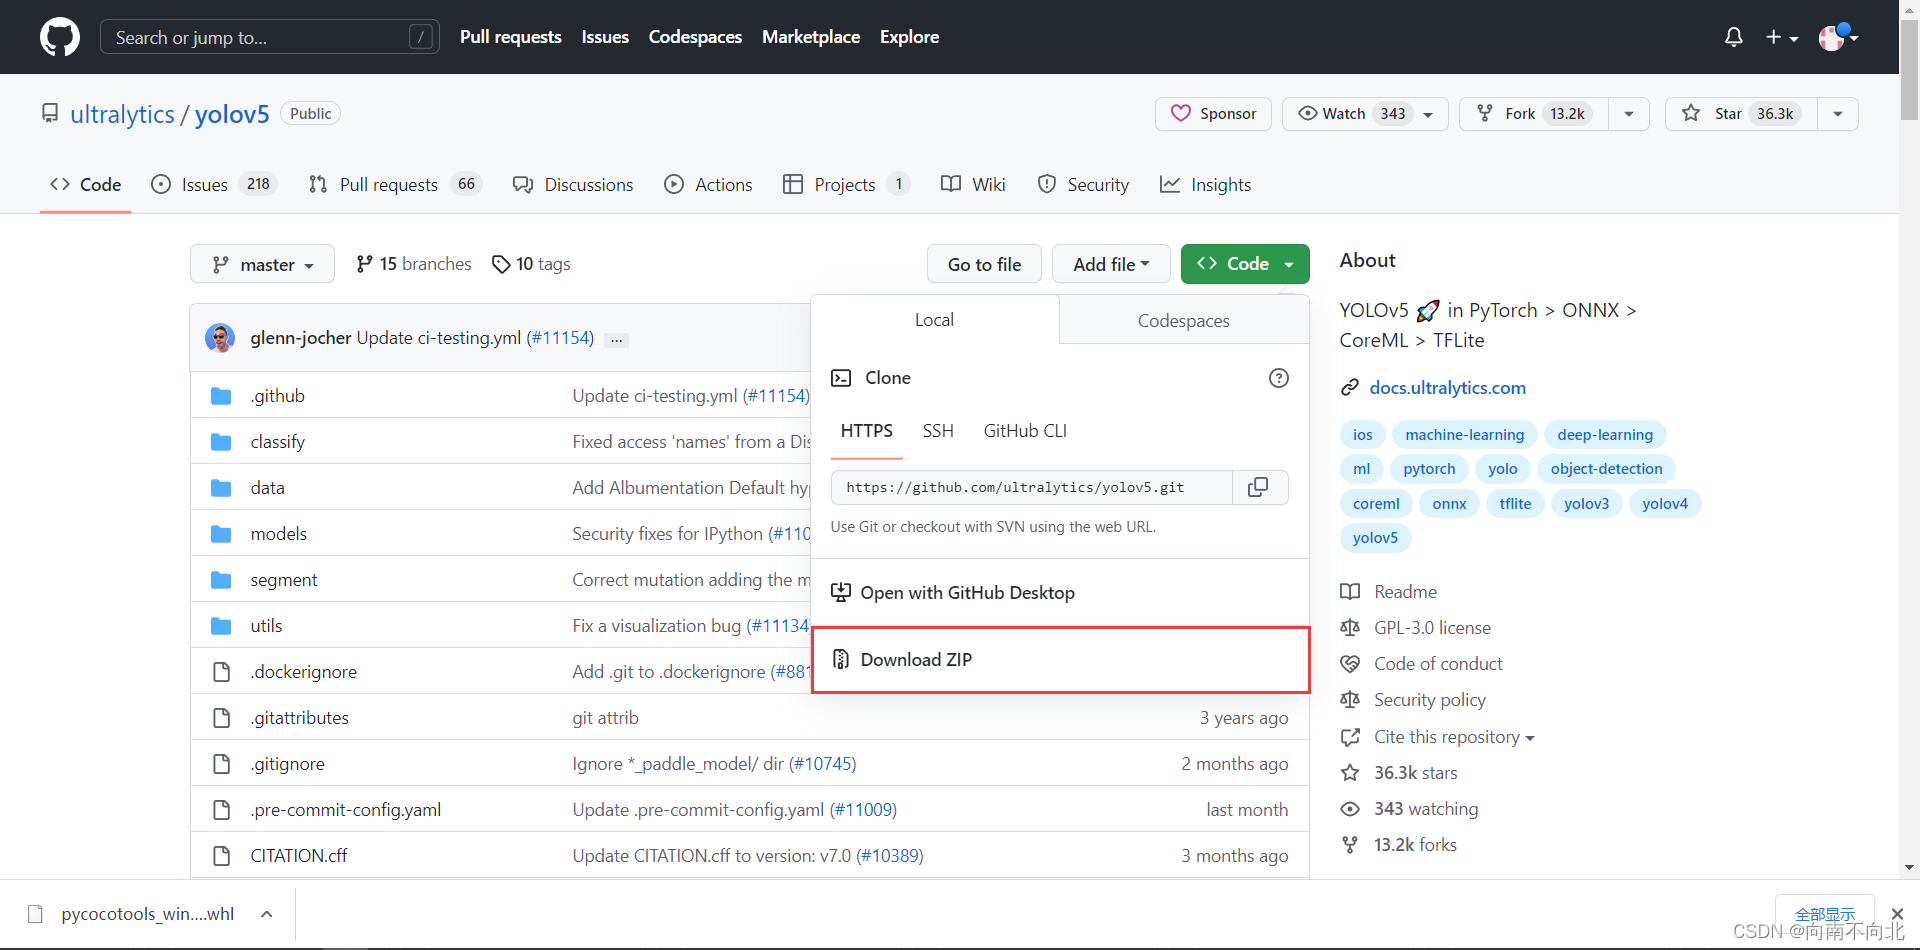Open the pycocotools download options arrow
This screenshot has height=950, width=1920.
[x=267, y=914]
